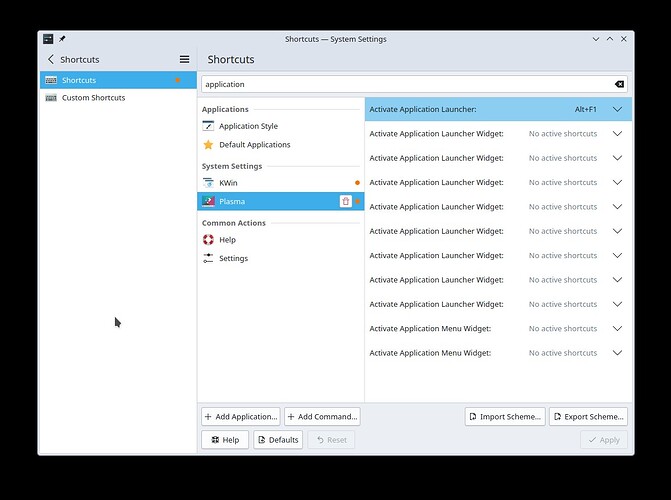Click the Reset button
This screenshot has width=671, height=500.
[x=331, y=440]
